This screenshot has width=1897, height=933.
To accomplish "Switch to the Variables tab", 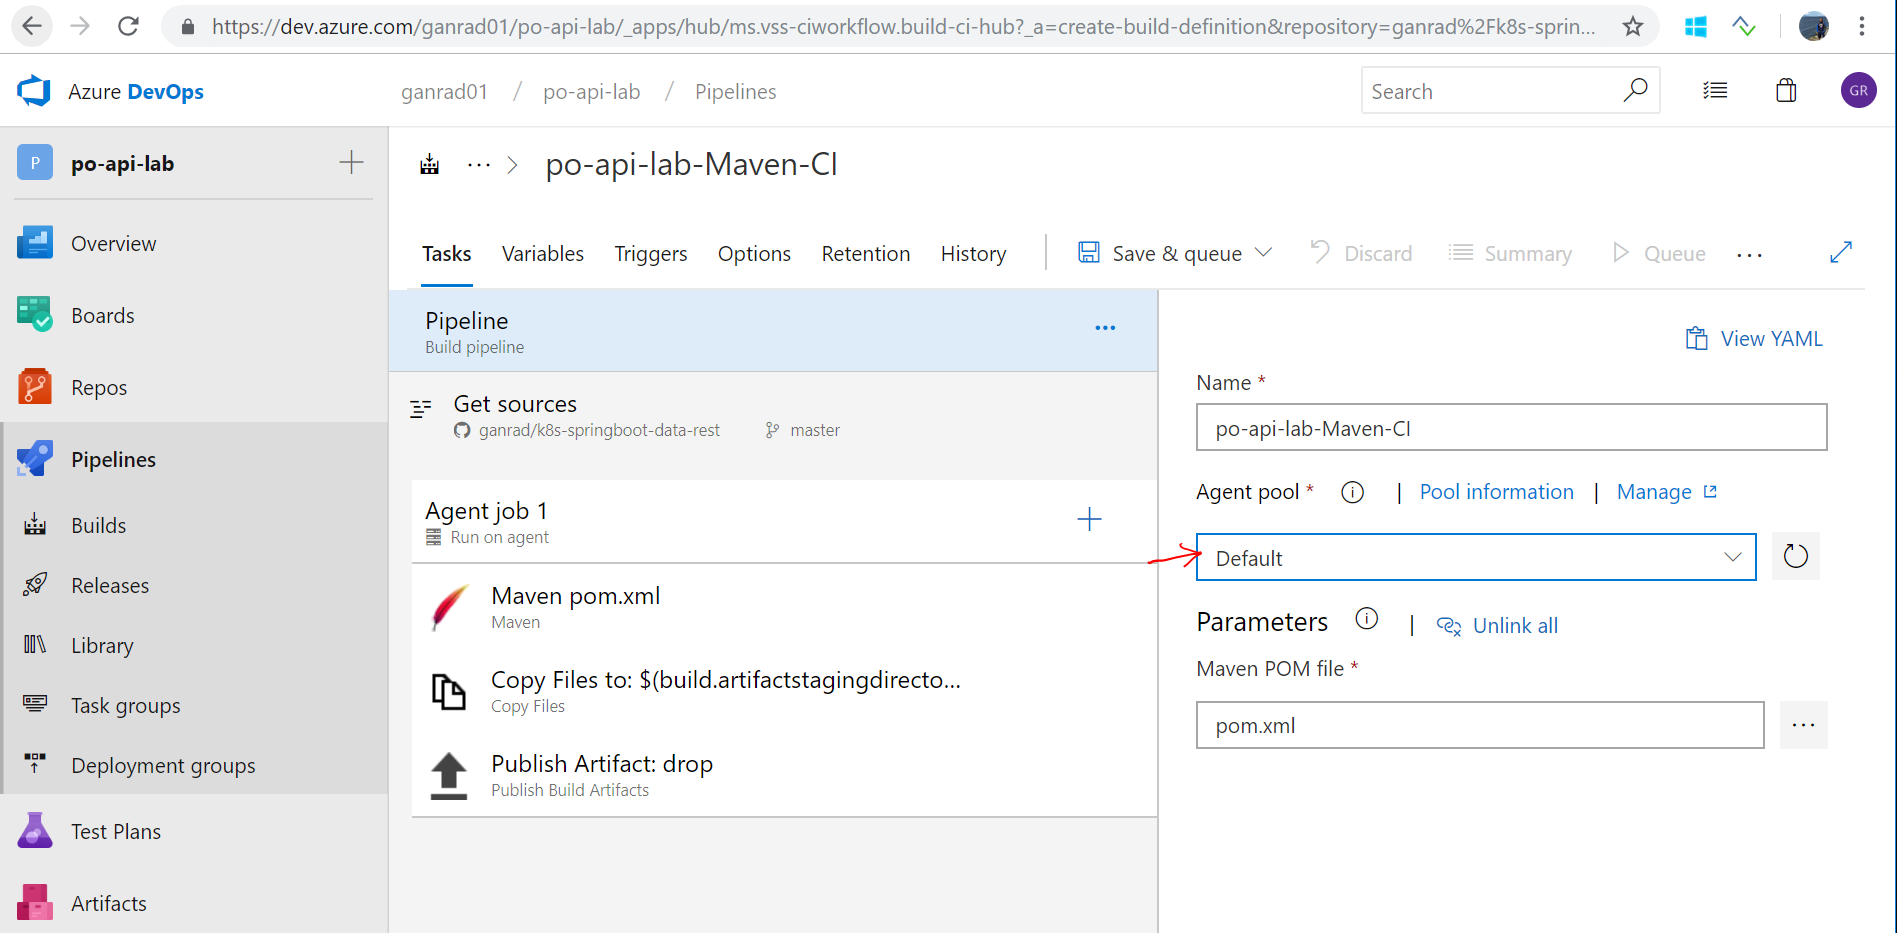I will pyautogui.click(x=543, y=254).
